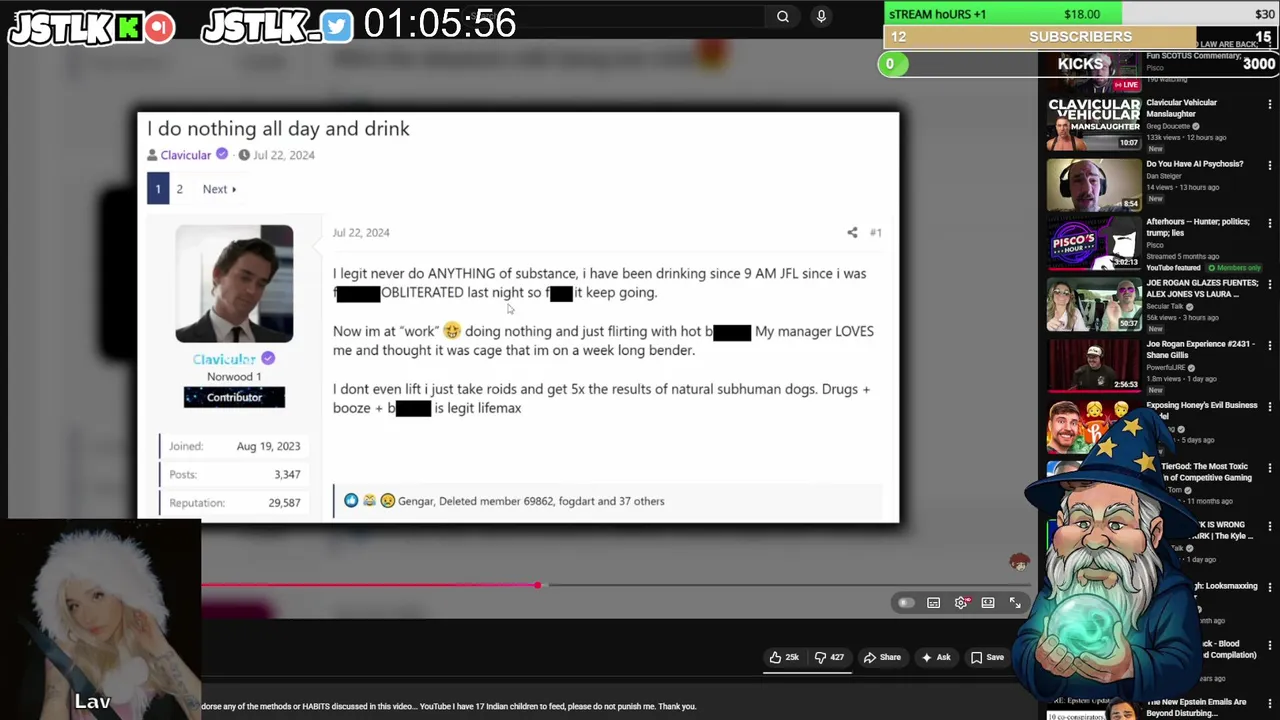Click the Norwood 1 user title text

234,377
